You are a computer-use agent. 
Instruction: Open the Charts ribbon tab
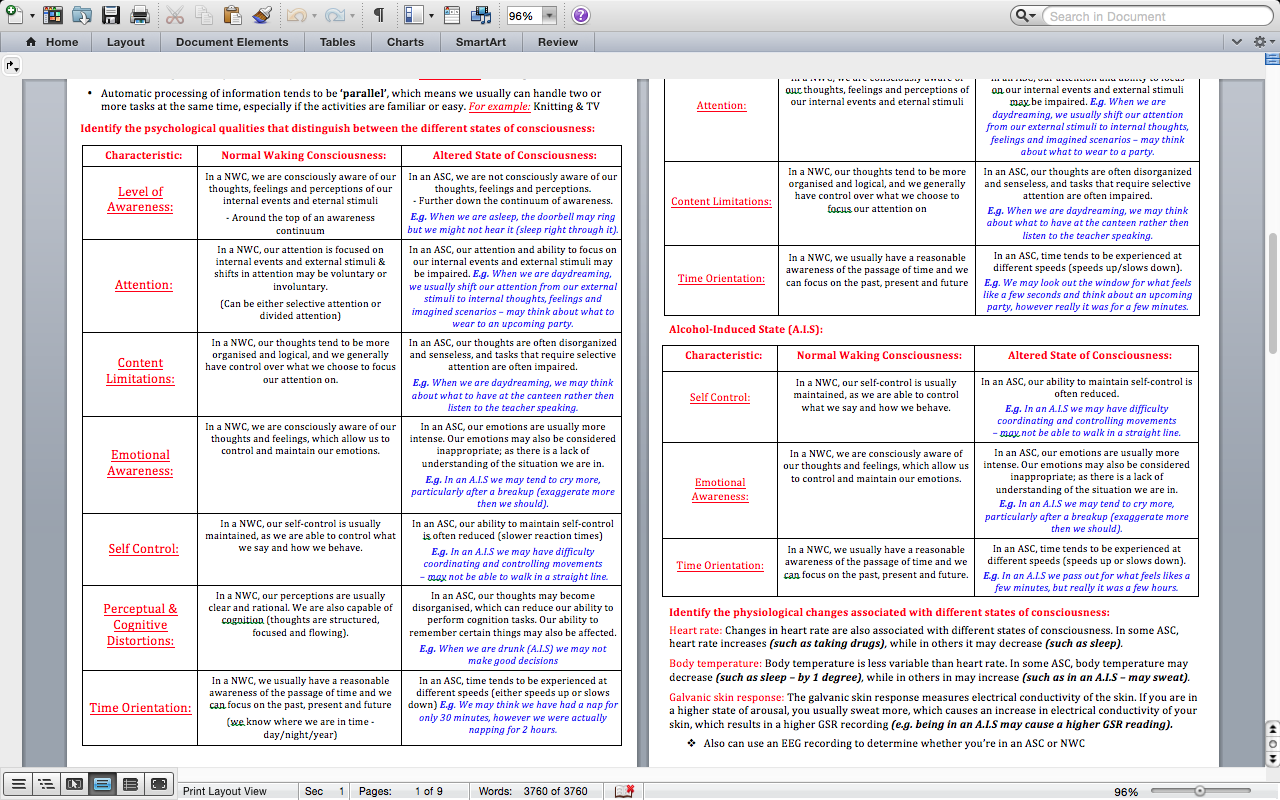(x=405, y=42)
